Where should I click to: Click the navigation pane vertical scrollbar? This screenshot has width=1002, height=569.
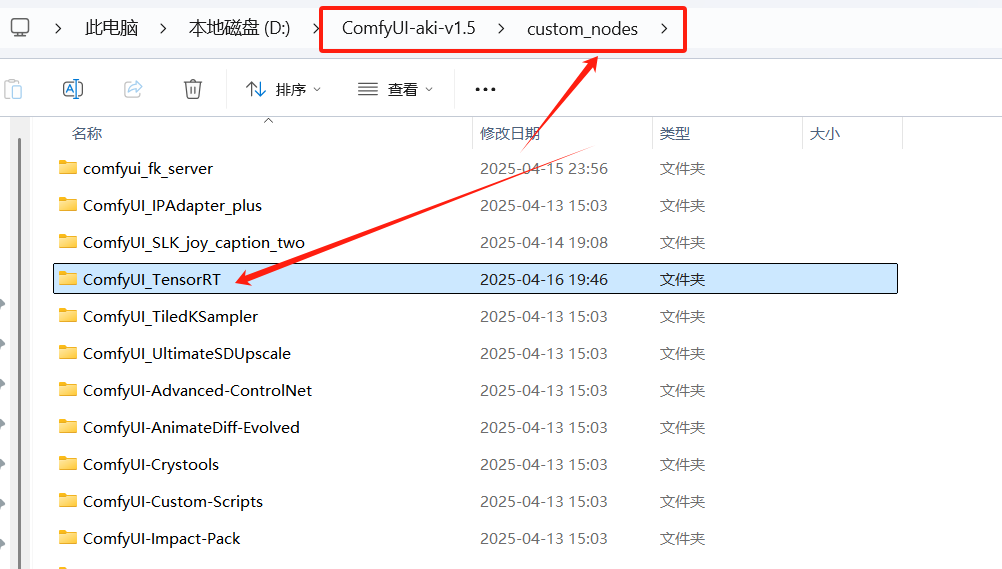(19, 353)
